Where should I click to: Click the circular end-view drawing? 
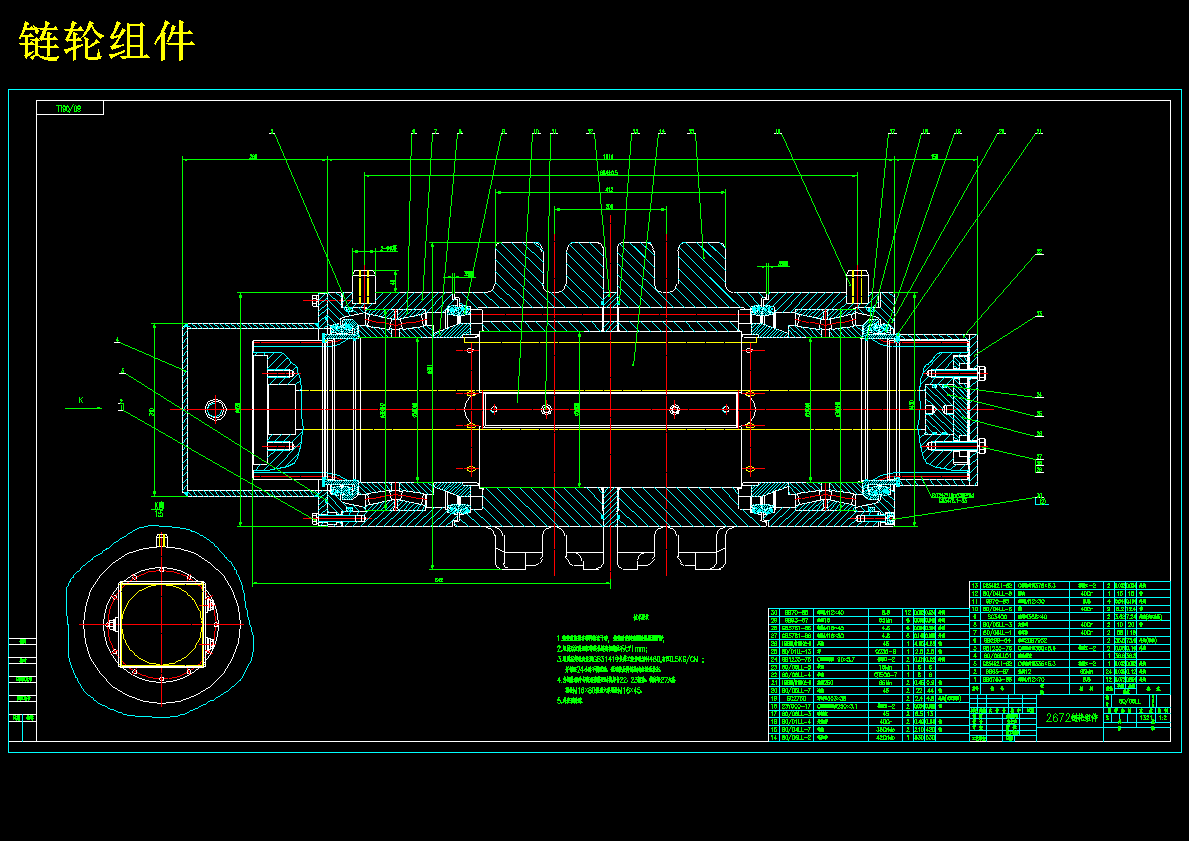coord(160,623)
